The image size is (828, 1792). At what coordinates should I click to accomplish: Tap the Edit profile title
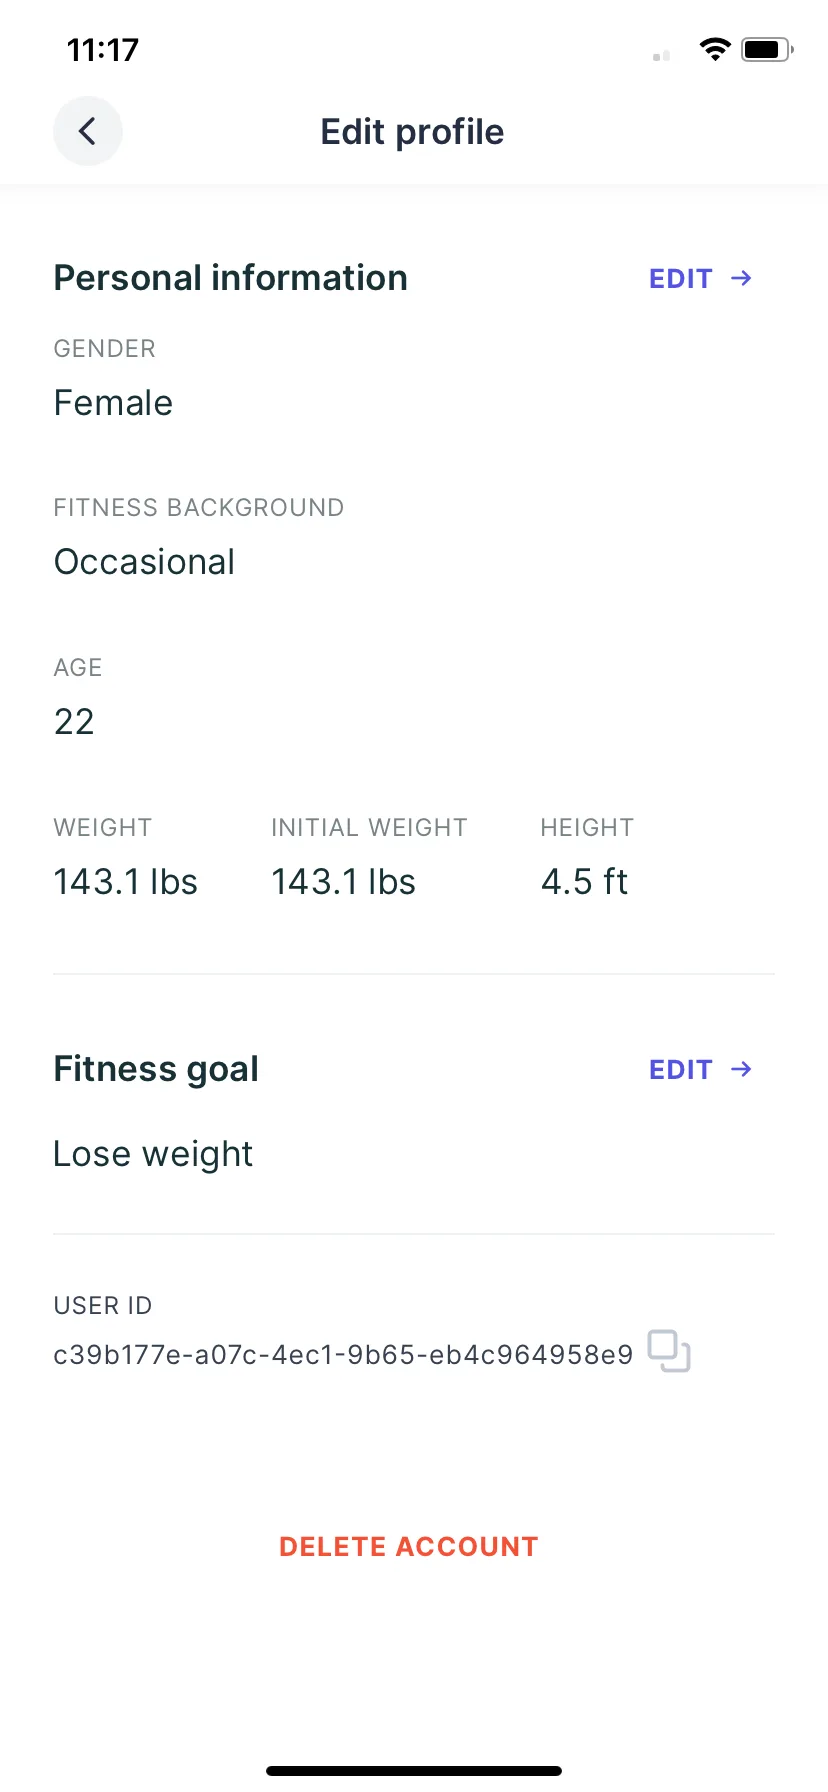pos(412,132)
